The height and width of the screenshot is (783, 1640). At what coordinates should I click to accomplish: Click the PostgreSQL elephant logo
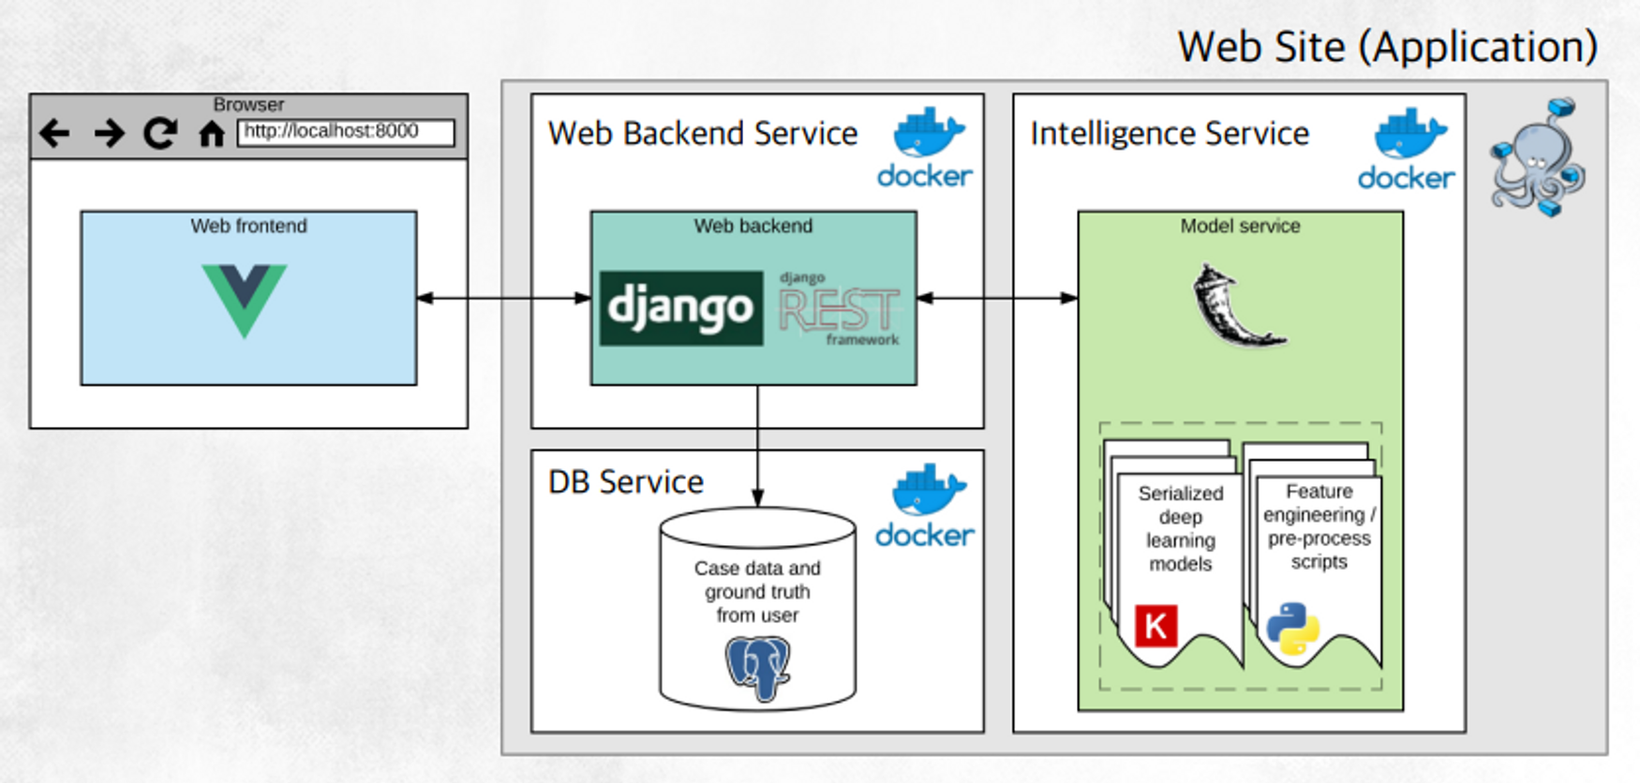(x=757, y=668)
